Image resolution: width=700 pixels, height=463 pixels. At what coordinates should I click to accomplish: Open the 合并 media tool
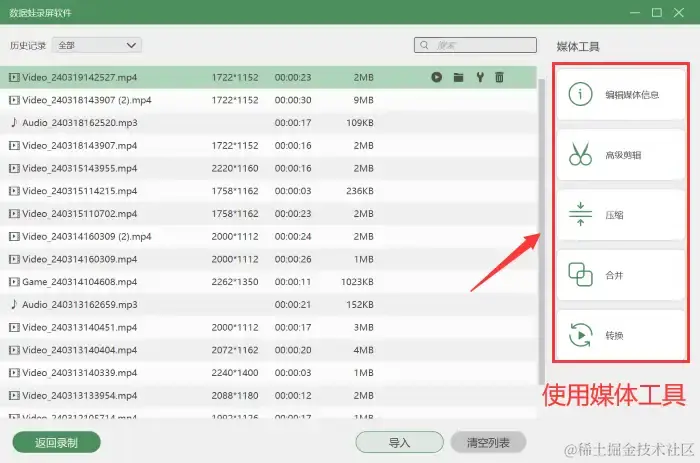tap(621, 275)
